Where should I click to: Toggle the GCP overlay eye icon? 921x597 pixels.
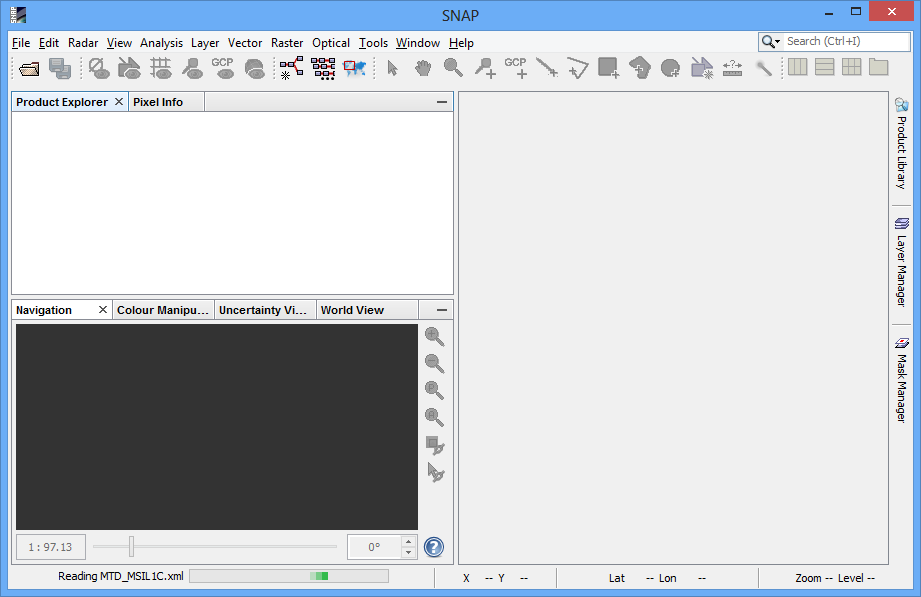(223, 68)
